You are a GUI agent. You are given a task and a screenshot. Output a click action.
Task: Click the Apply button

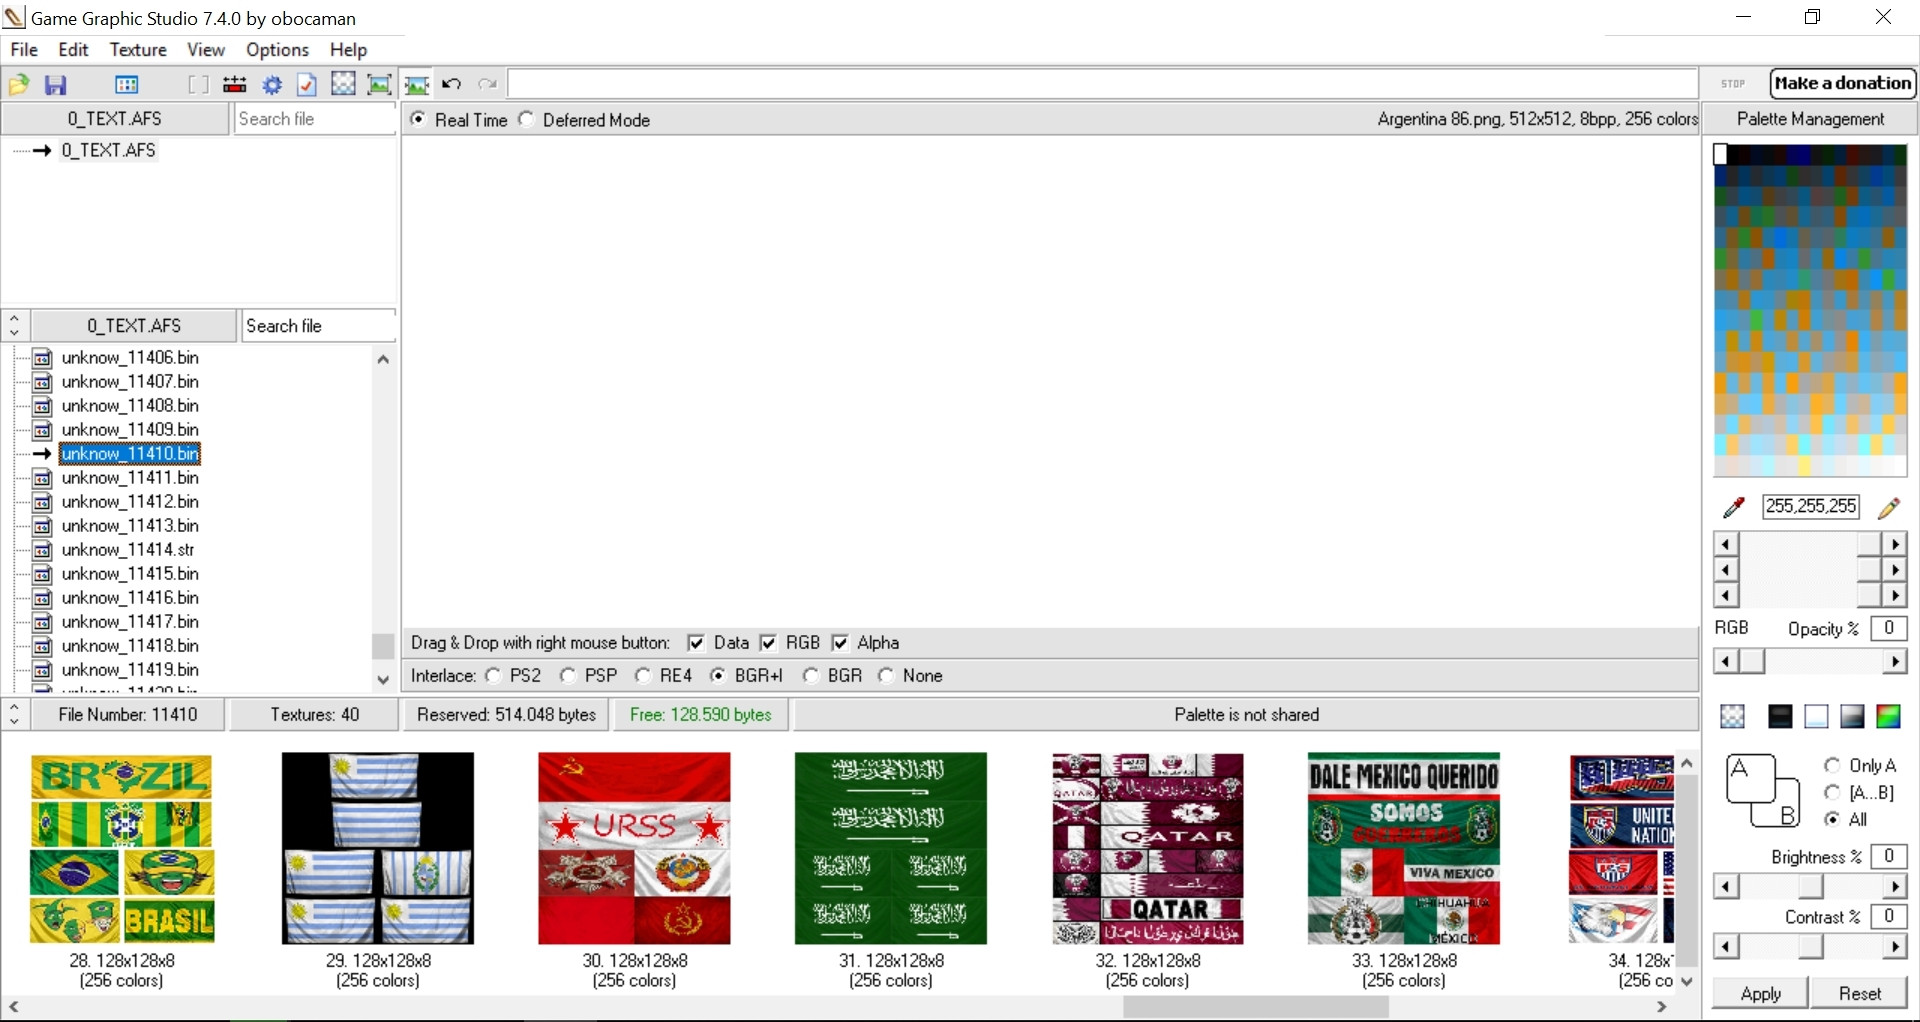[x=1760, y=994]
